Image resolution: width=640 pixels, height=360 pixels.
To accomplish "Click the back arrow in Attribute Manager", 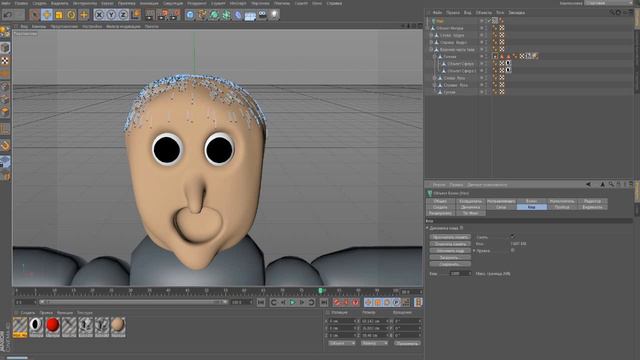I will (588, 184).
